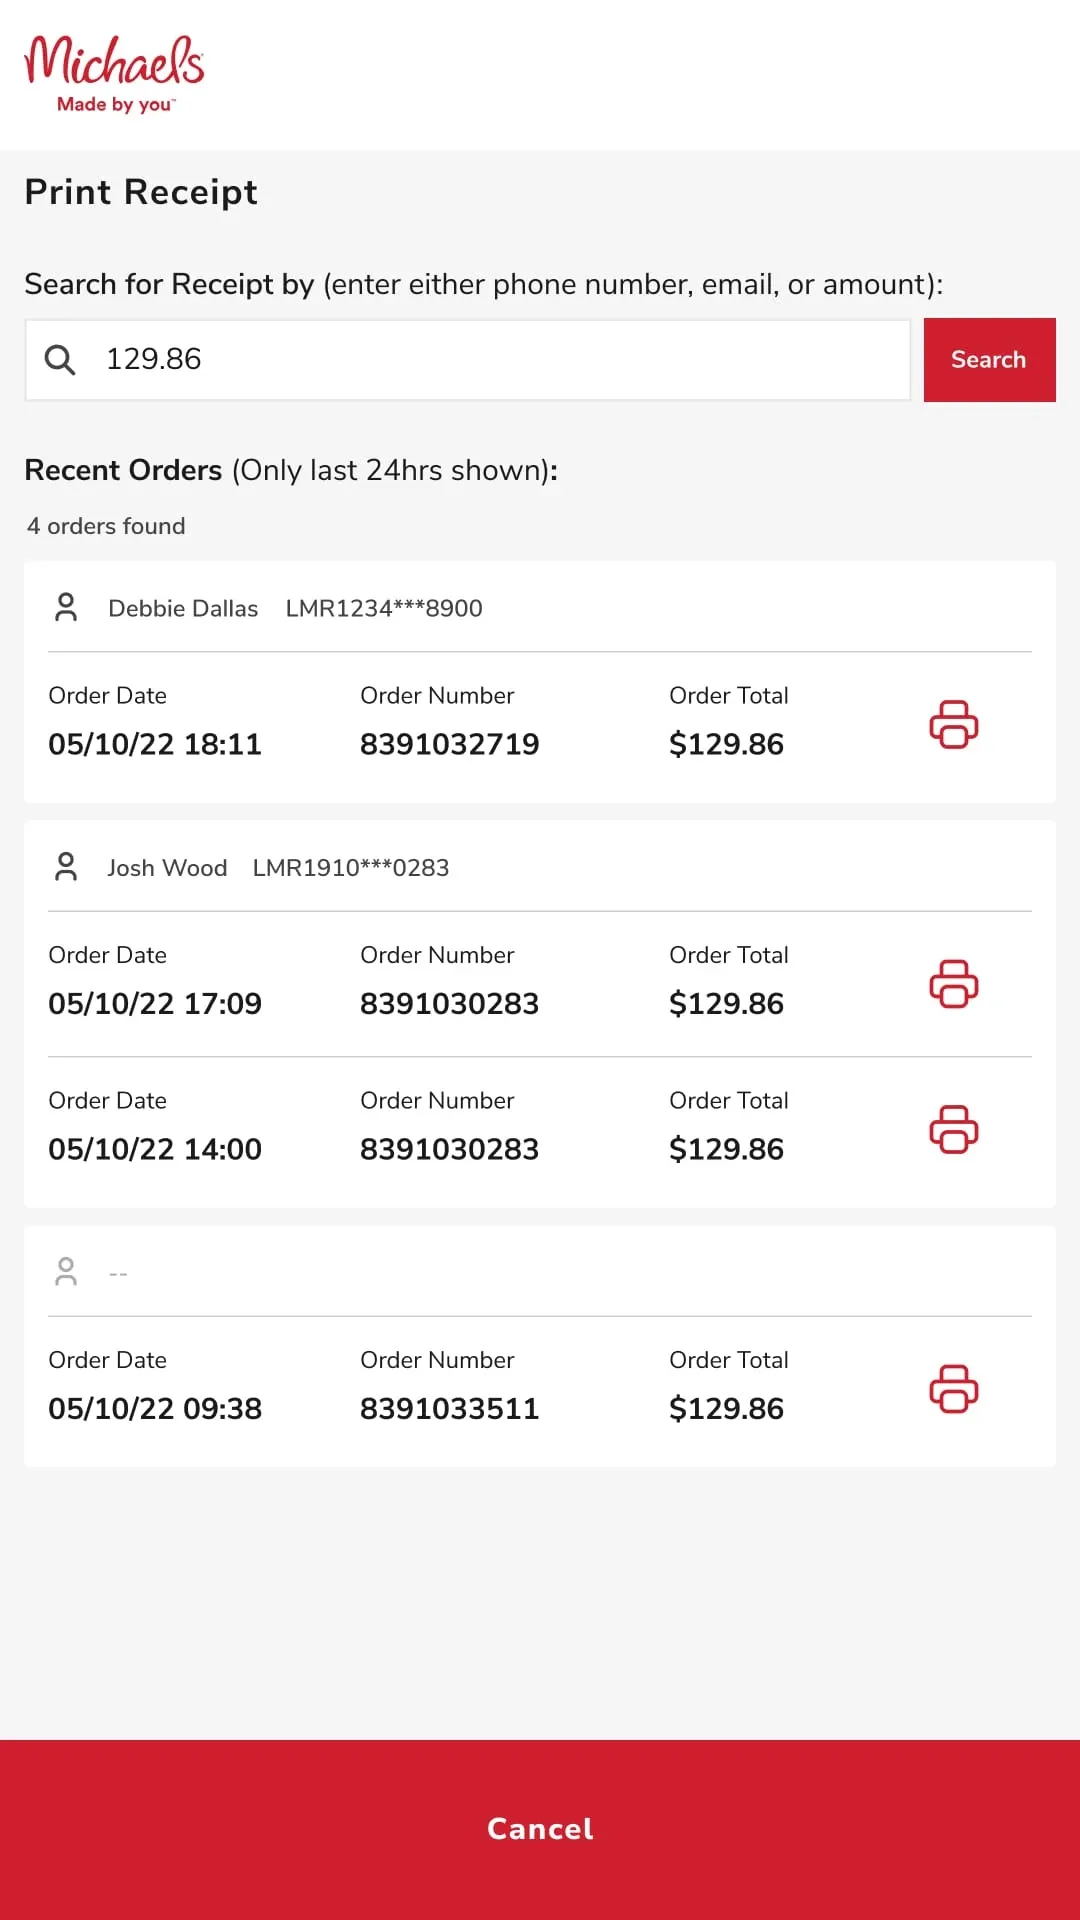The image size is (1080, 1920).
Task: Click order date 05/10/22 17:09
Action: pos(155,1004)
